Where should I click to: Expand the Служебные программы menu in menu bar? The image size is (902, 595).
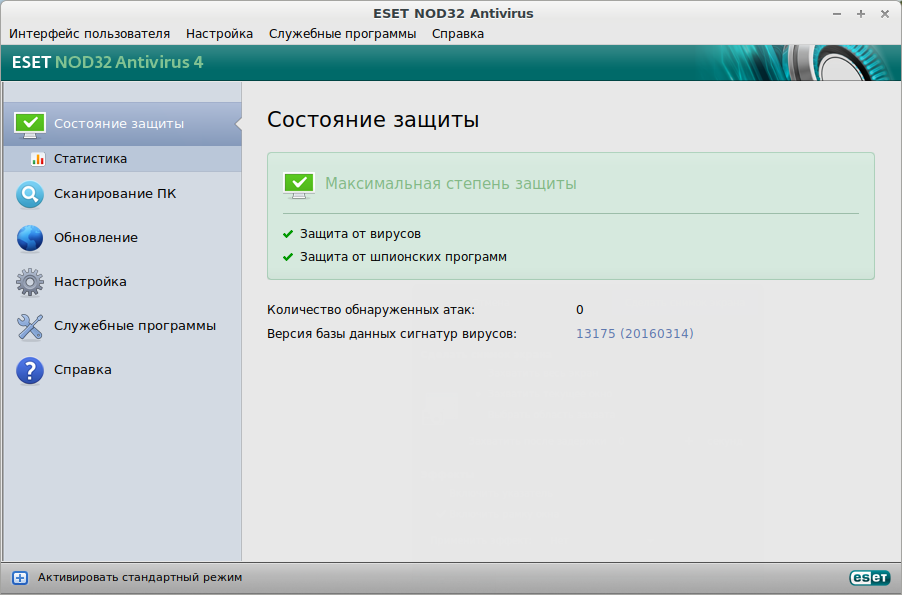click(x=342, y=33)
